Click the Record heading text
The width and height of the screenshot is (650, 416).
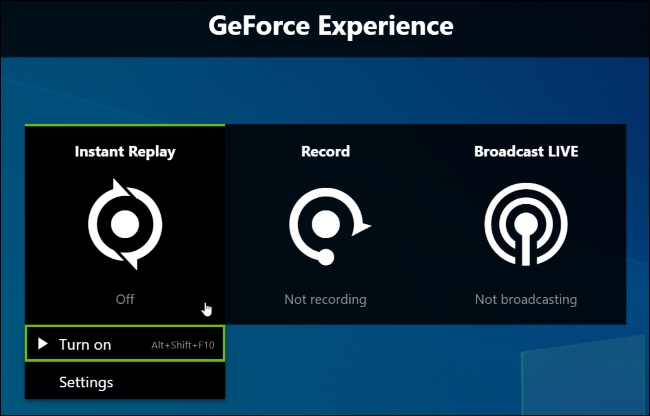tap(325, 152)
